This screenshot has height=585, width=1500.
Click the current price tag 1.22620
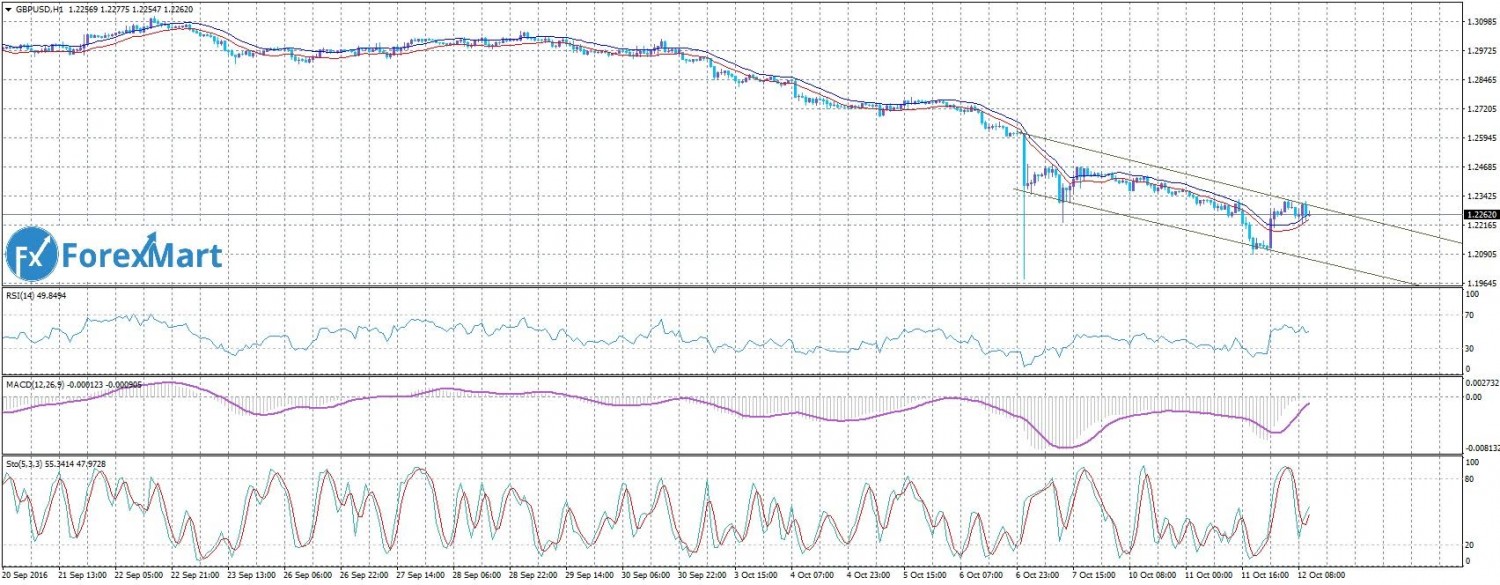click(x=1478, y=214)
